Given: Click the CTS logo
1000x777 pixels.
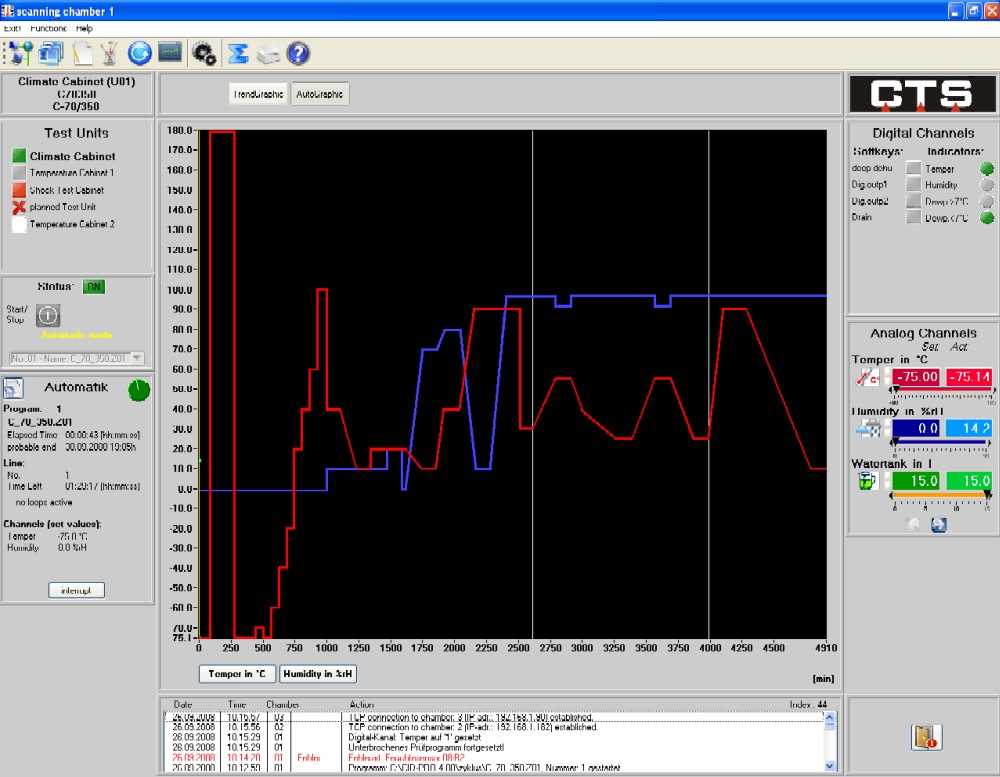Looking at the screenshot, I should (x=922, y=94).
